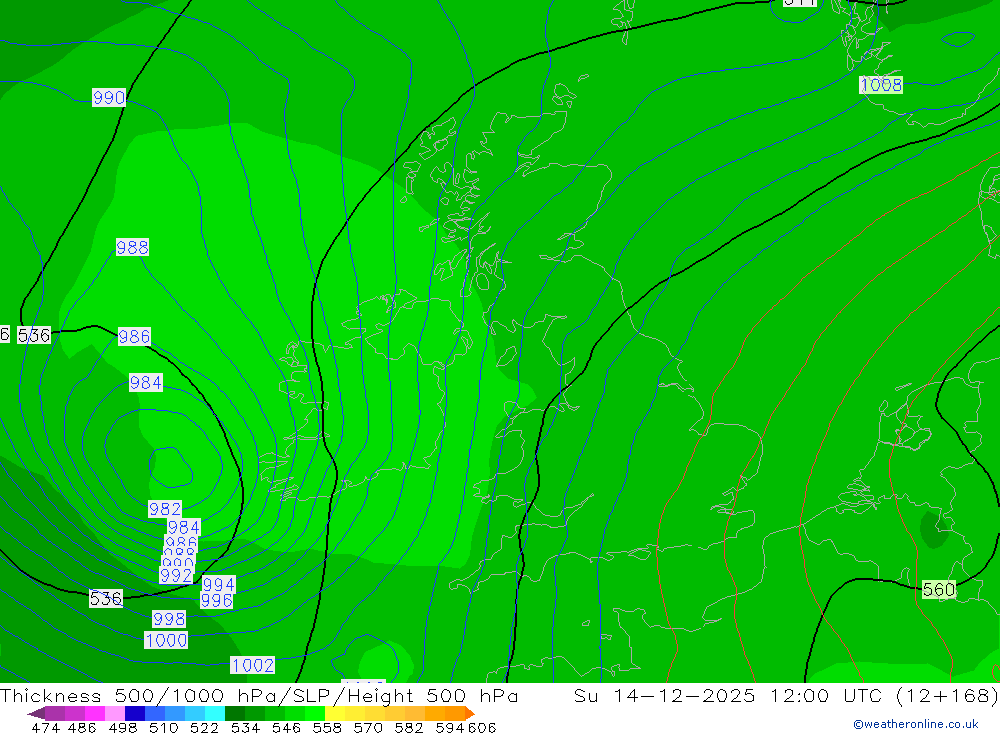Click the 510 legend value
This screenshot has width=1000, height=733.
tap(163, 727)
